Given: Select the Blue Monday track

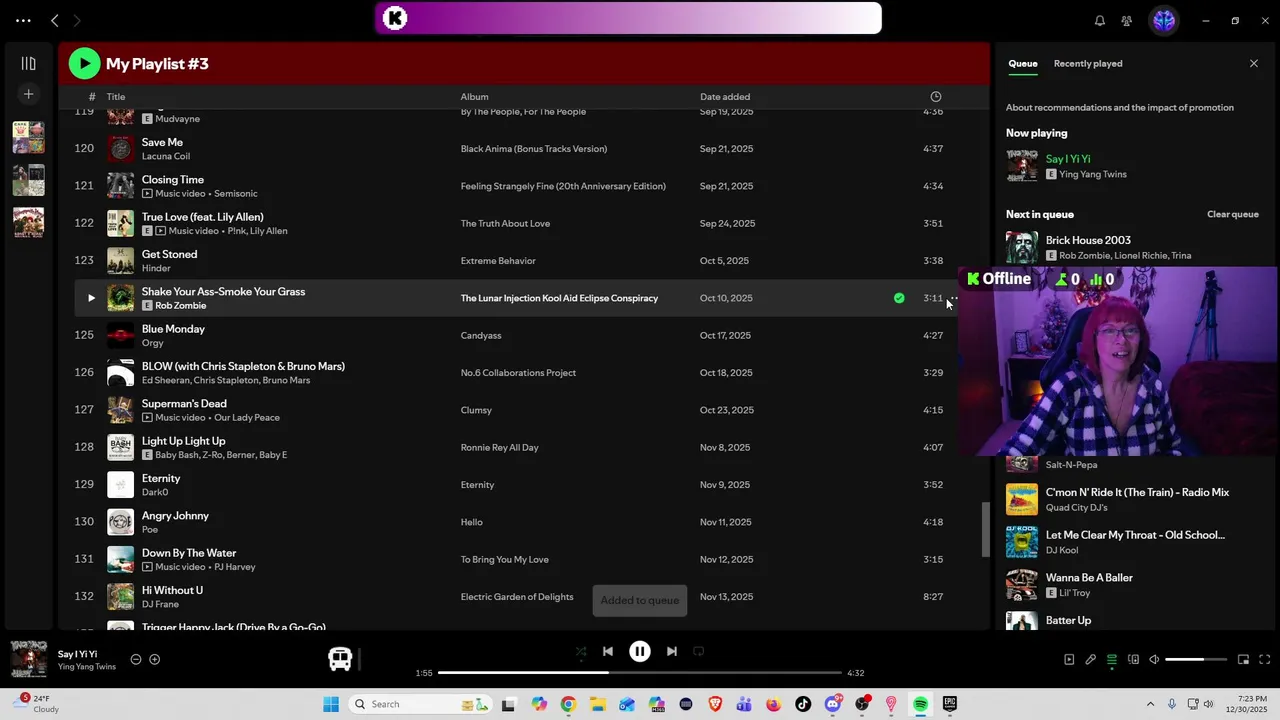Looking at the screenshot, I should (x=173, y=329).
